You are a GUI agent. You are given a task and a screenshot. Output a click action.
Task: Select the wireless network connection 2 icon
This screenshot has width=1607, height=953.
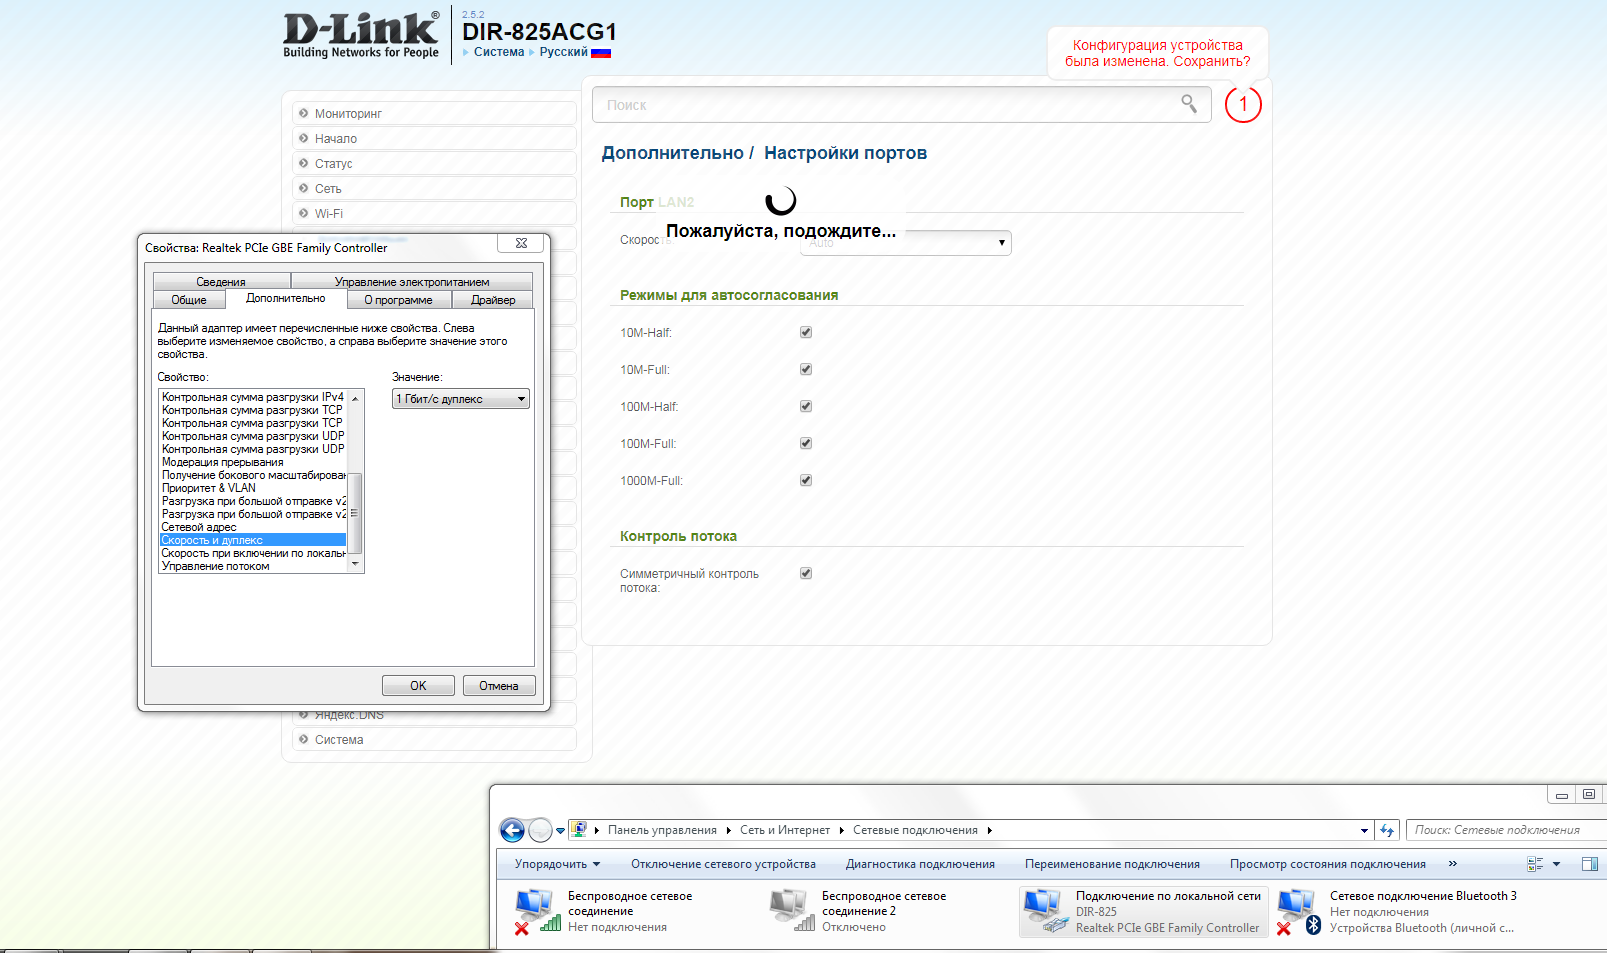pyautogui.click(x=791, y=911)
